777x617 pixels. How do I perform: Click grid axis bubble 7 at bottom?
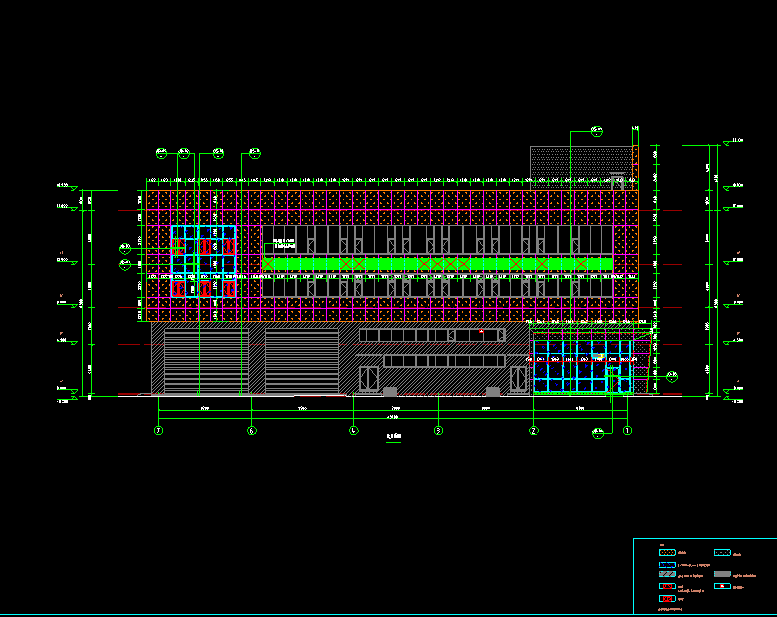[x=158, y=431]
